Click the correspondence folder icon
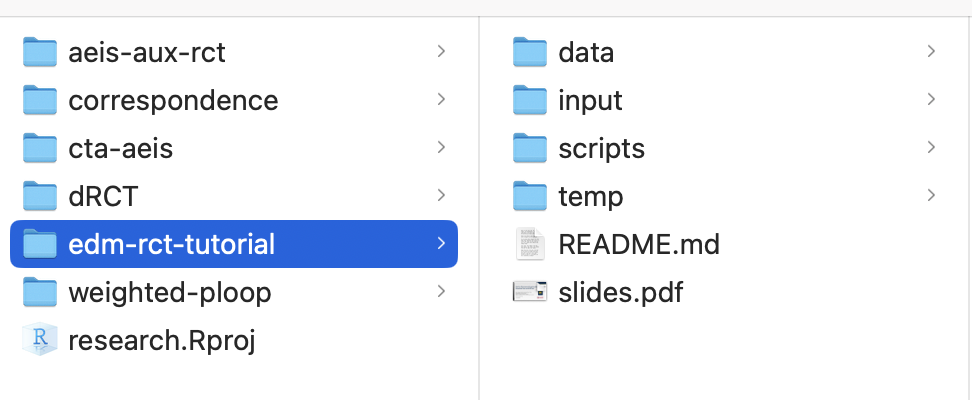972x400 pixels. click(x=40, y=100)
